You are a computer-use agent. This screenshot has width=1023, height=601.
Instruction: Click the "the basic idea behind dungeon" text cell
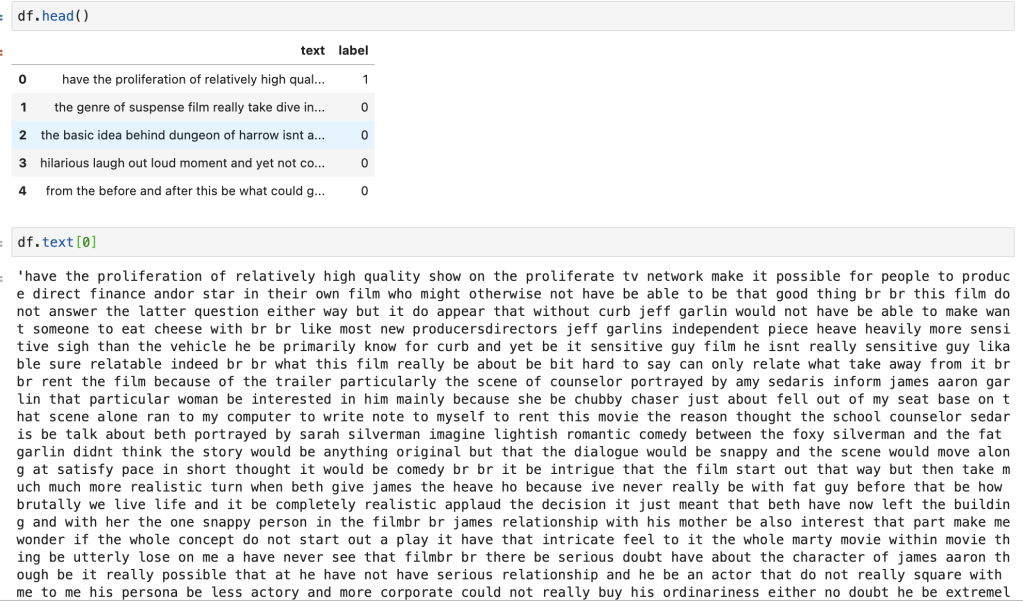183,135
